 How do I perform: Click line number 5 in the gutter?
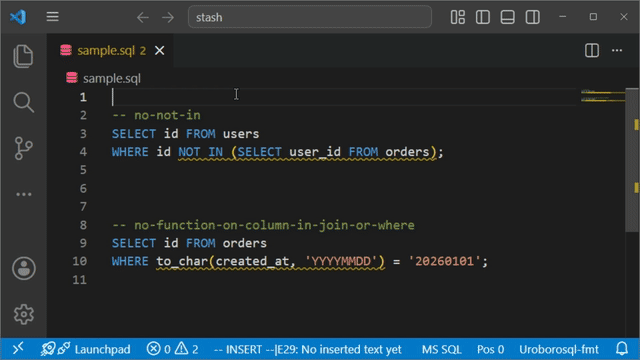[83, 170]
